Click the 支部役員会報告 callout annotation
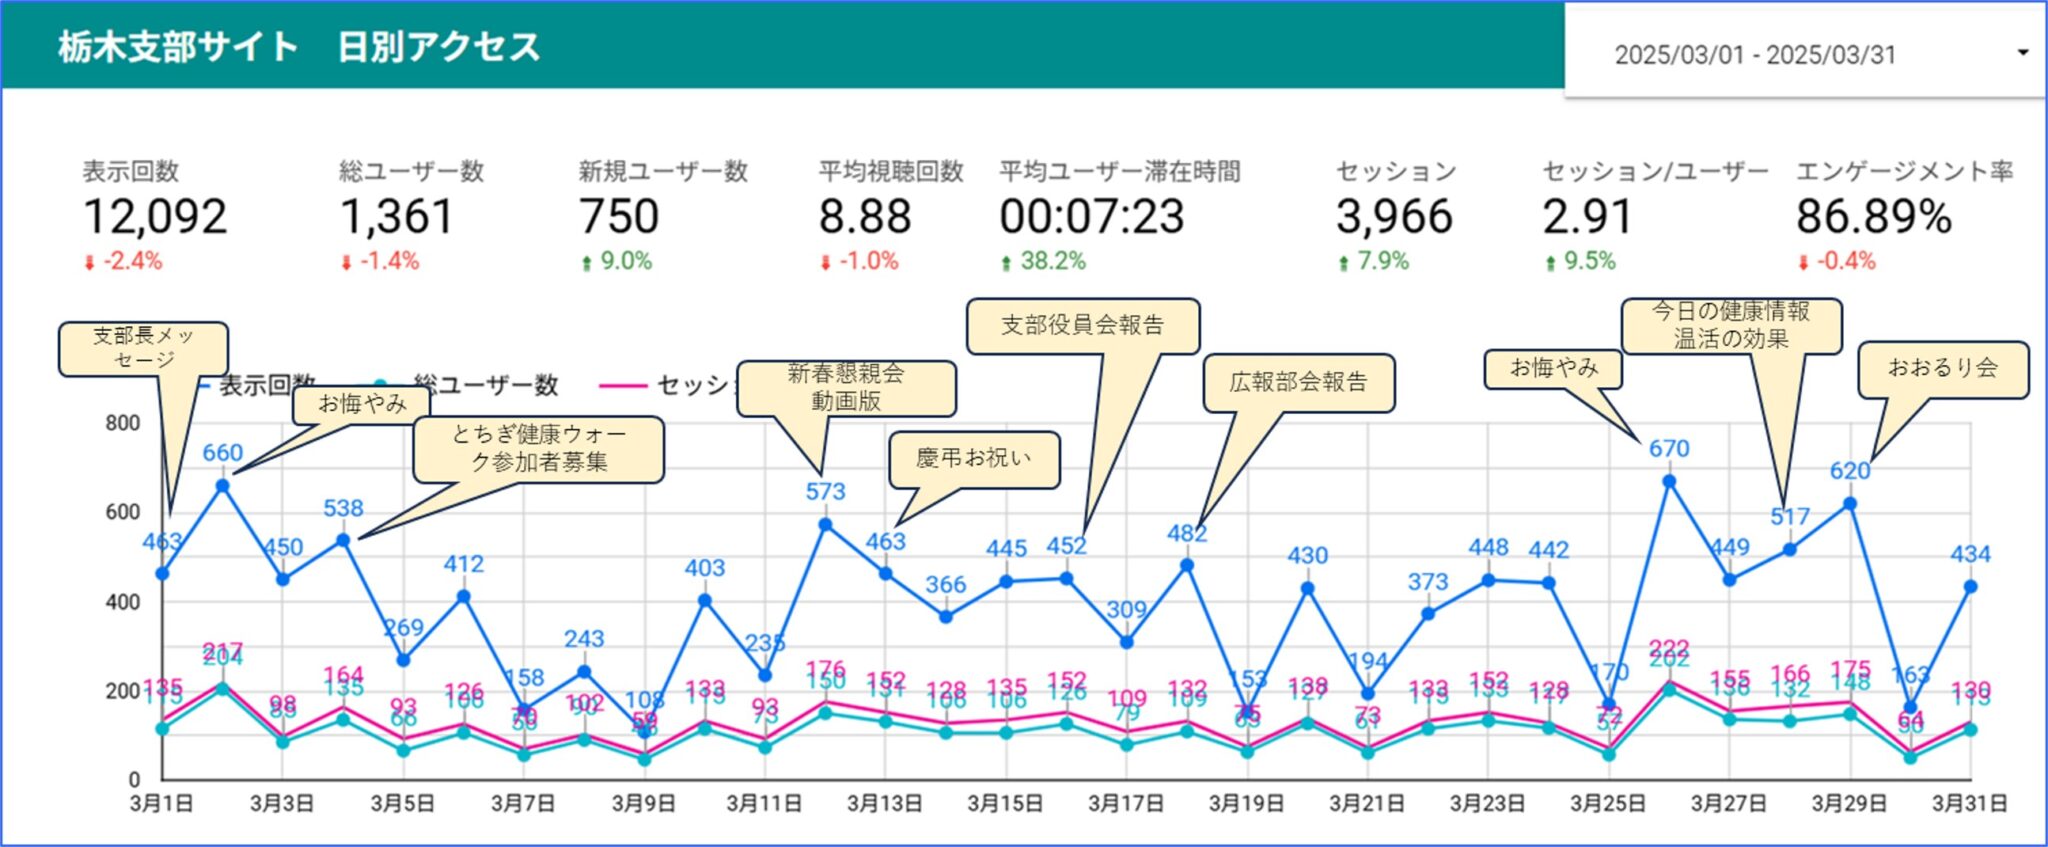This screenshot has width=2048, height=847. click(1083, 325)
